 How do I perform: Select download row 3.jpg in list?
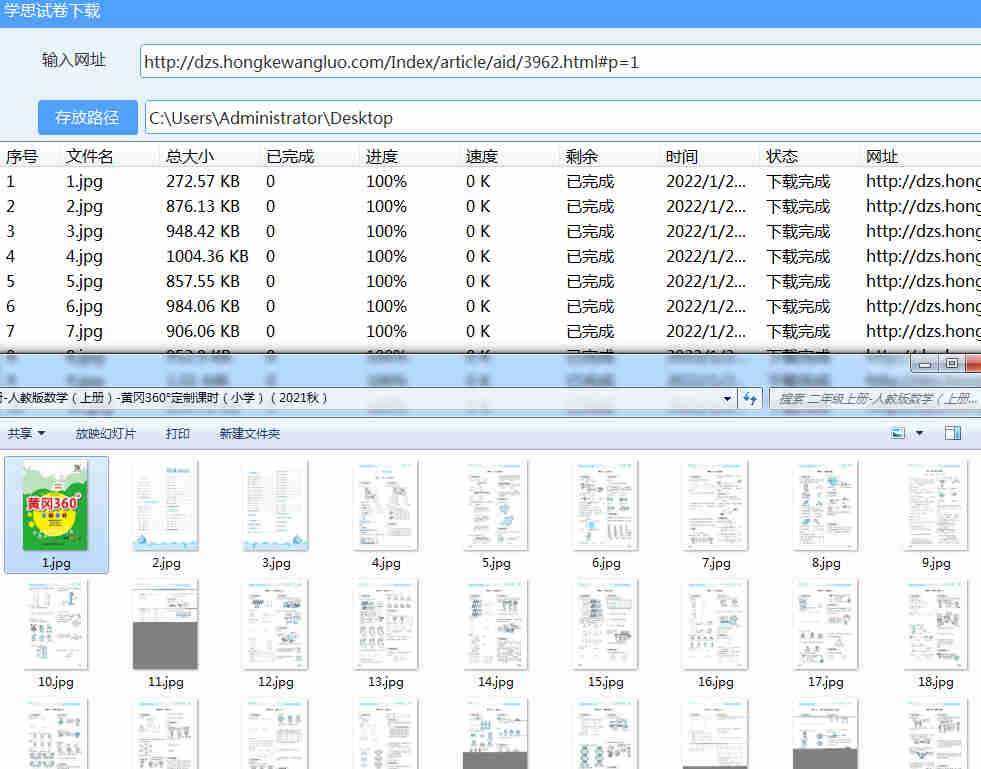tap(490, 232)
